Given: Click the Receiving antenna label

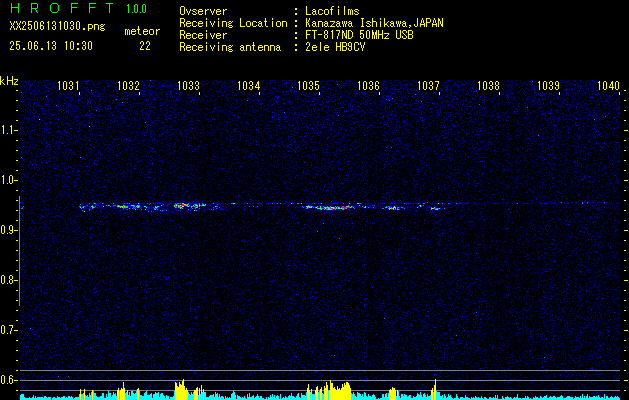Looking at the screenshot, I should coord(230,47).
